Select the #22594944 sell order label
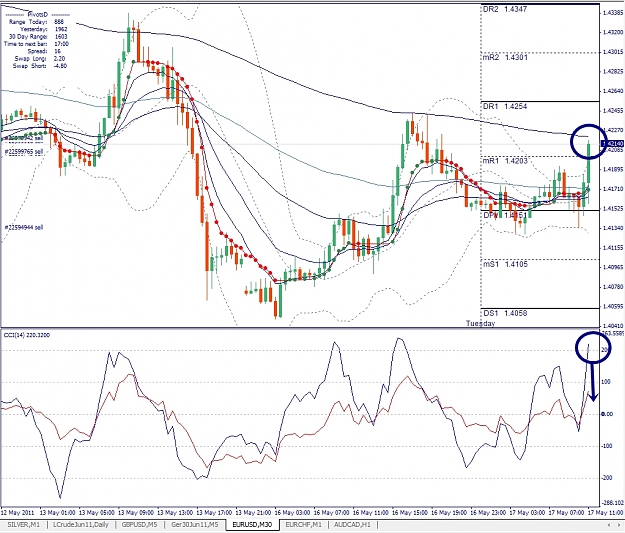 tap(23, 227)
